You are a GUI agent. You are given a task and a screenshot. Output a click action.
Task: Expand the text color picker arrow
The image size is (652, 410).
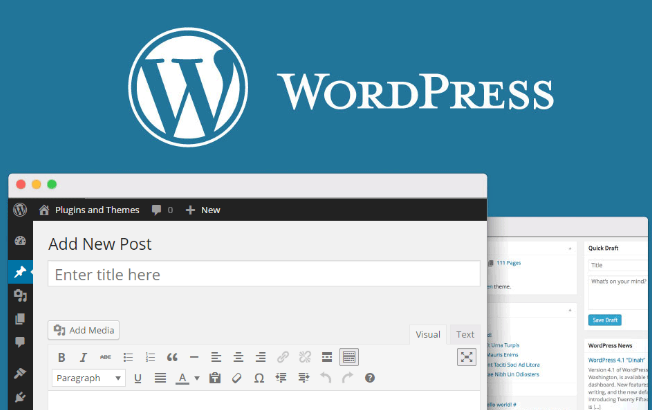pyautogui.click(x=197, y=378)
